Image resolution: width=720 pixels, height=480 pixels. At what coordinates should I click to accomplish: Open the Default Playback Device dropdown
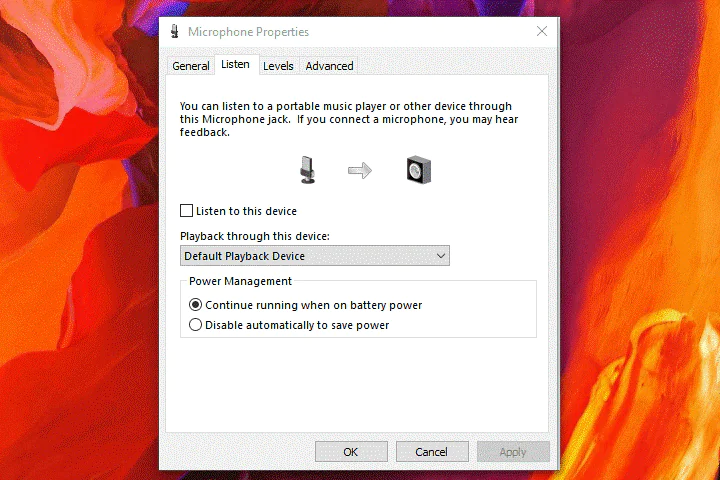coord(315,256)
